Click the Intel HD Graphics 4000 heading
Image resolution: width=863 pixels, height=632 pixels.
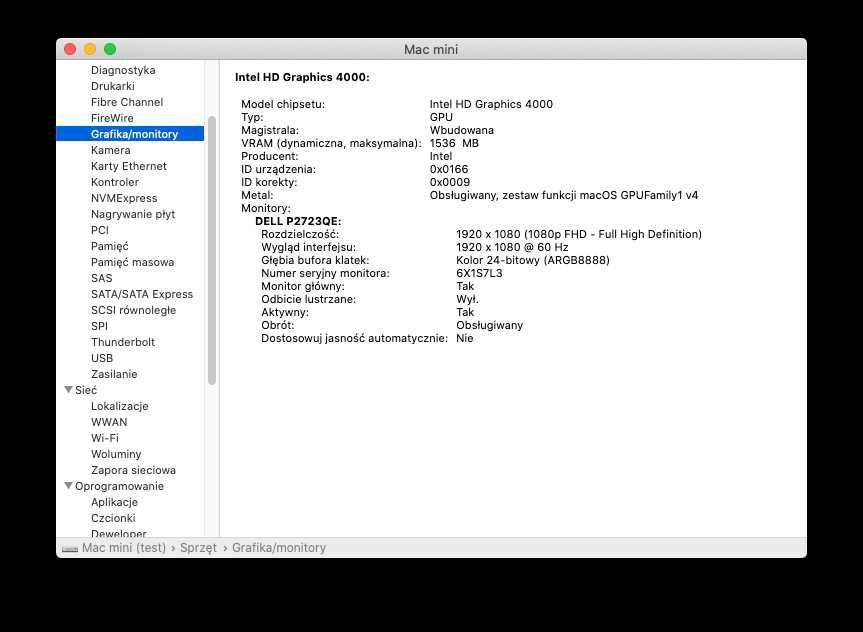(302, 77)
